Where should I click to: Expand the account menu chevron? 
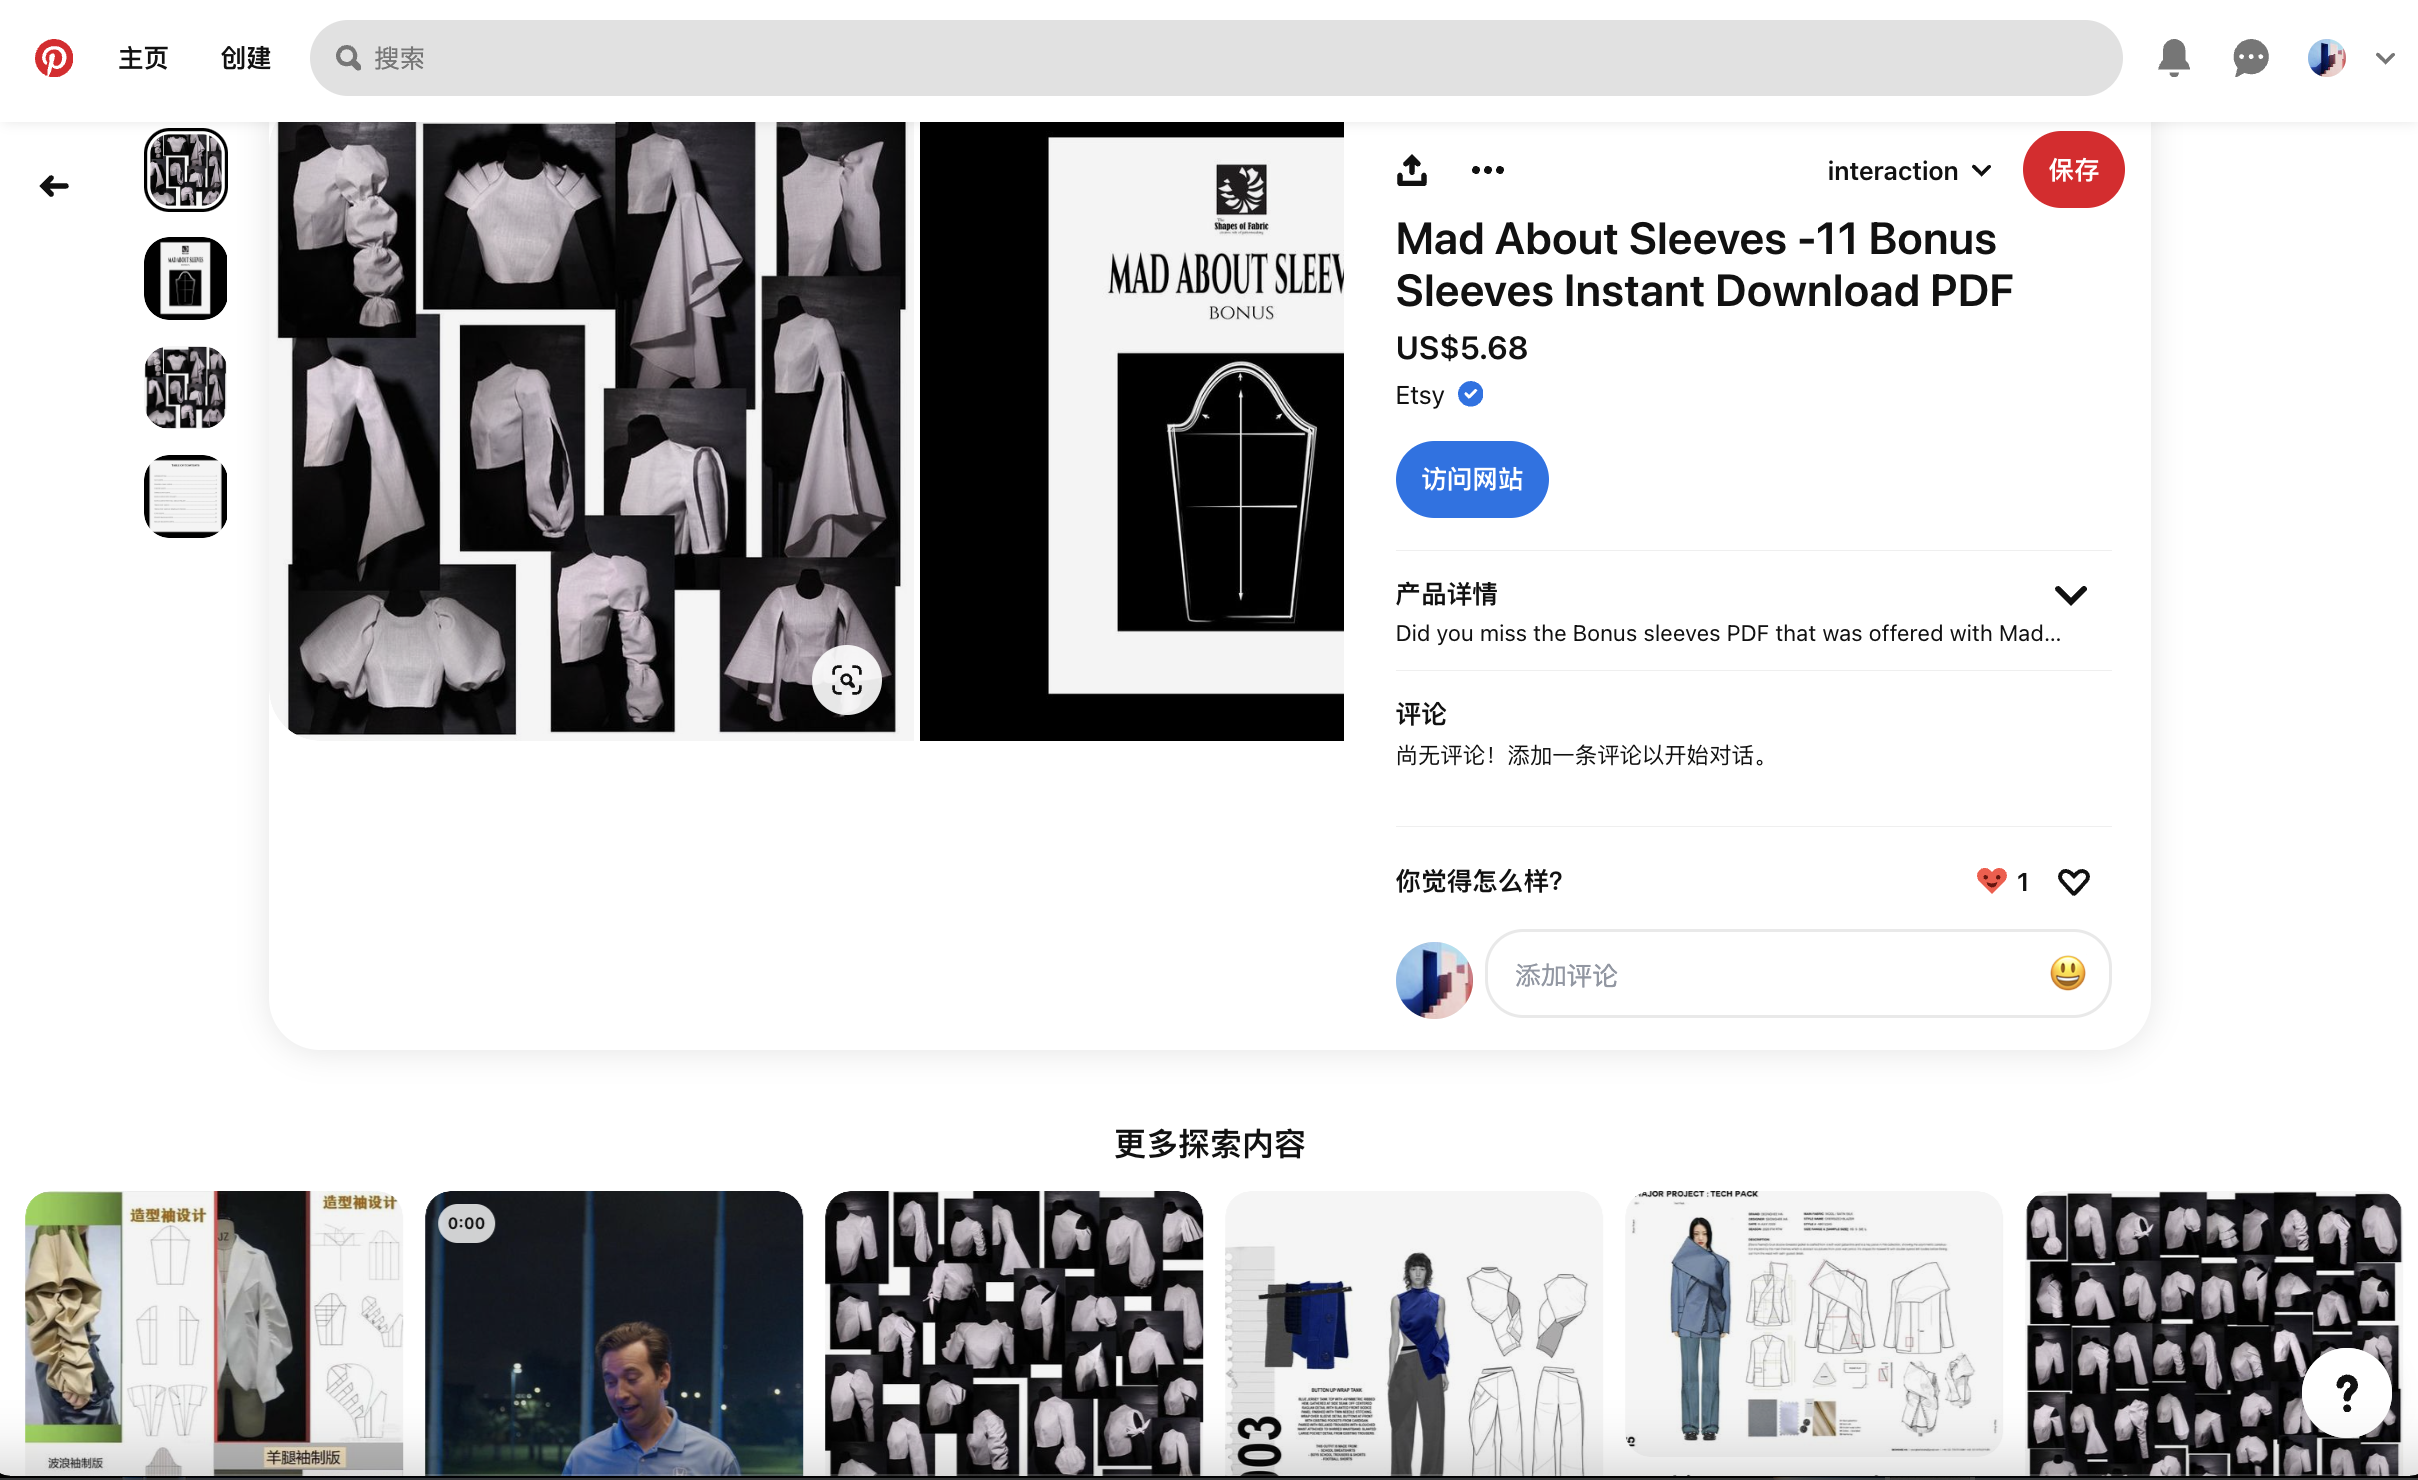click(2385, 58)
